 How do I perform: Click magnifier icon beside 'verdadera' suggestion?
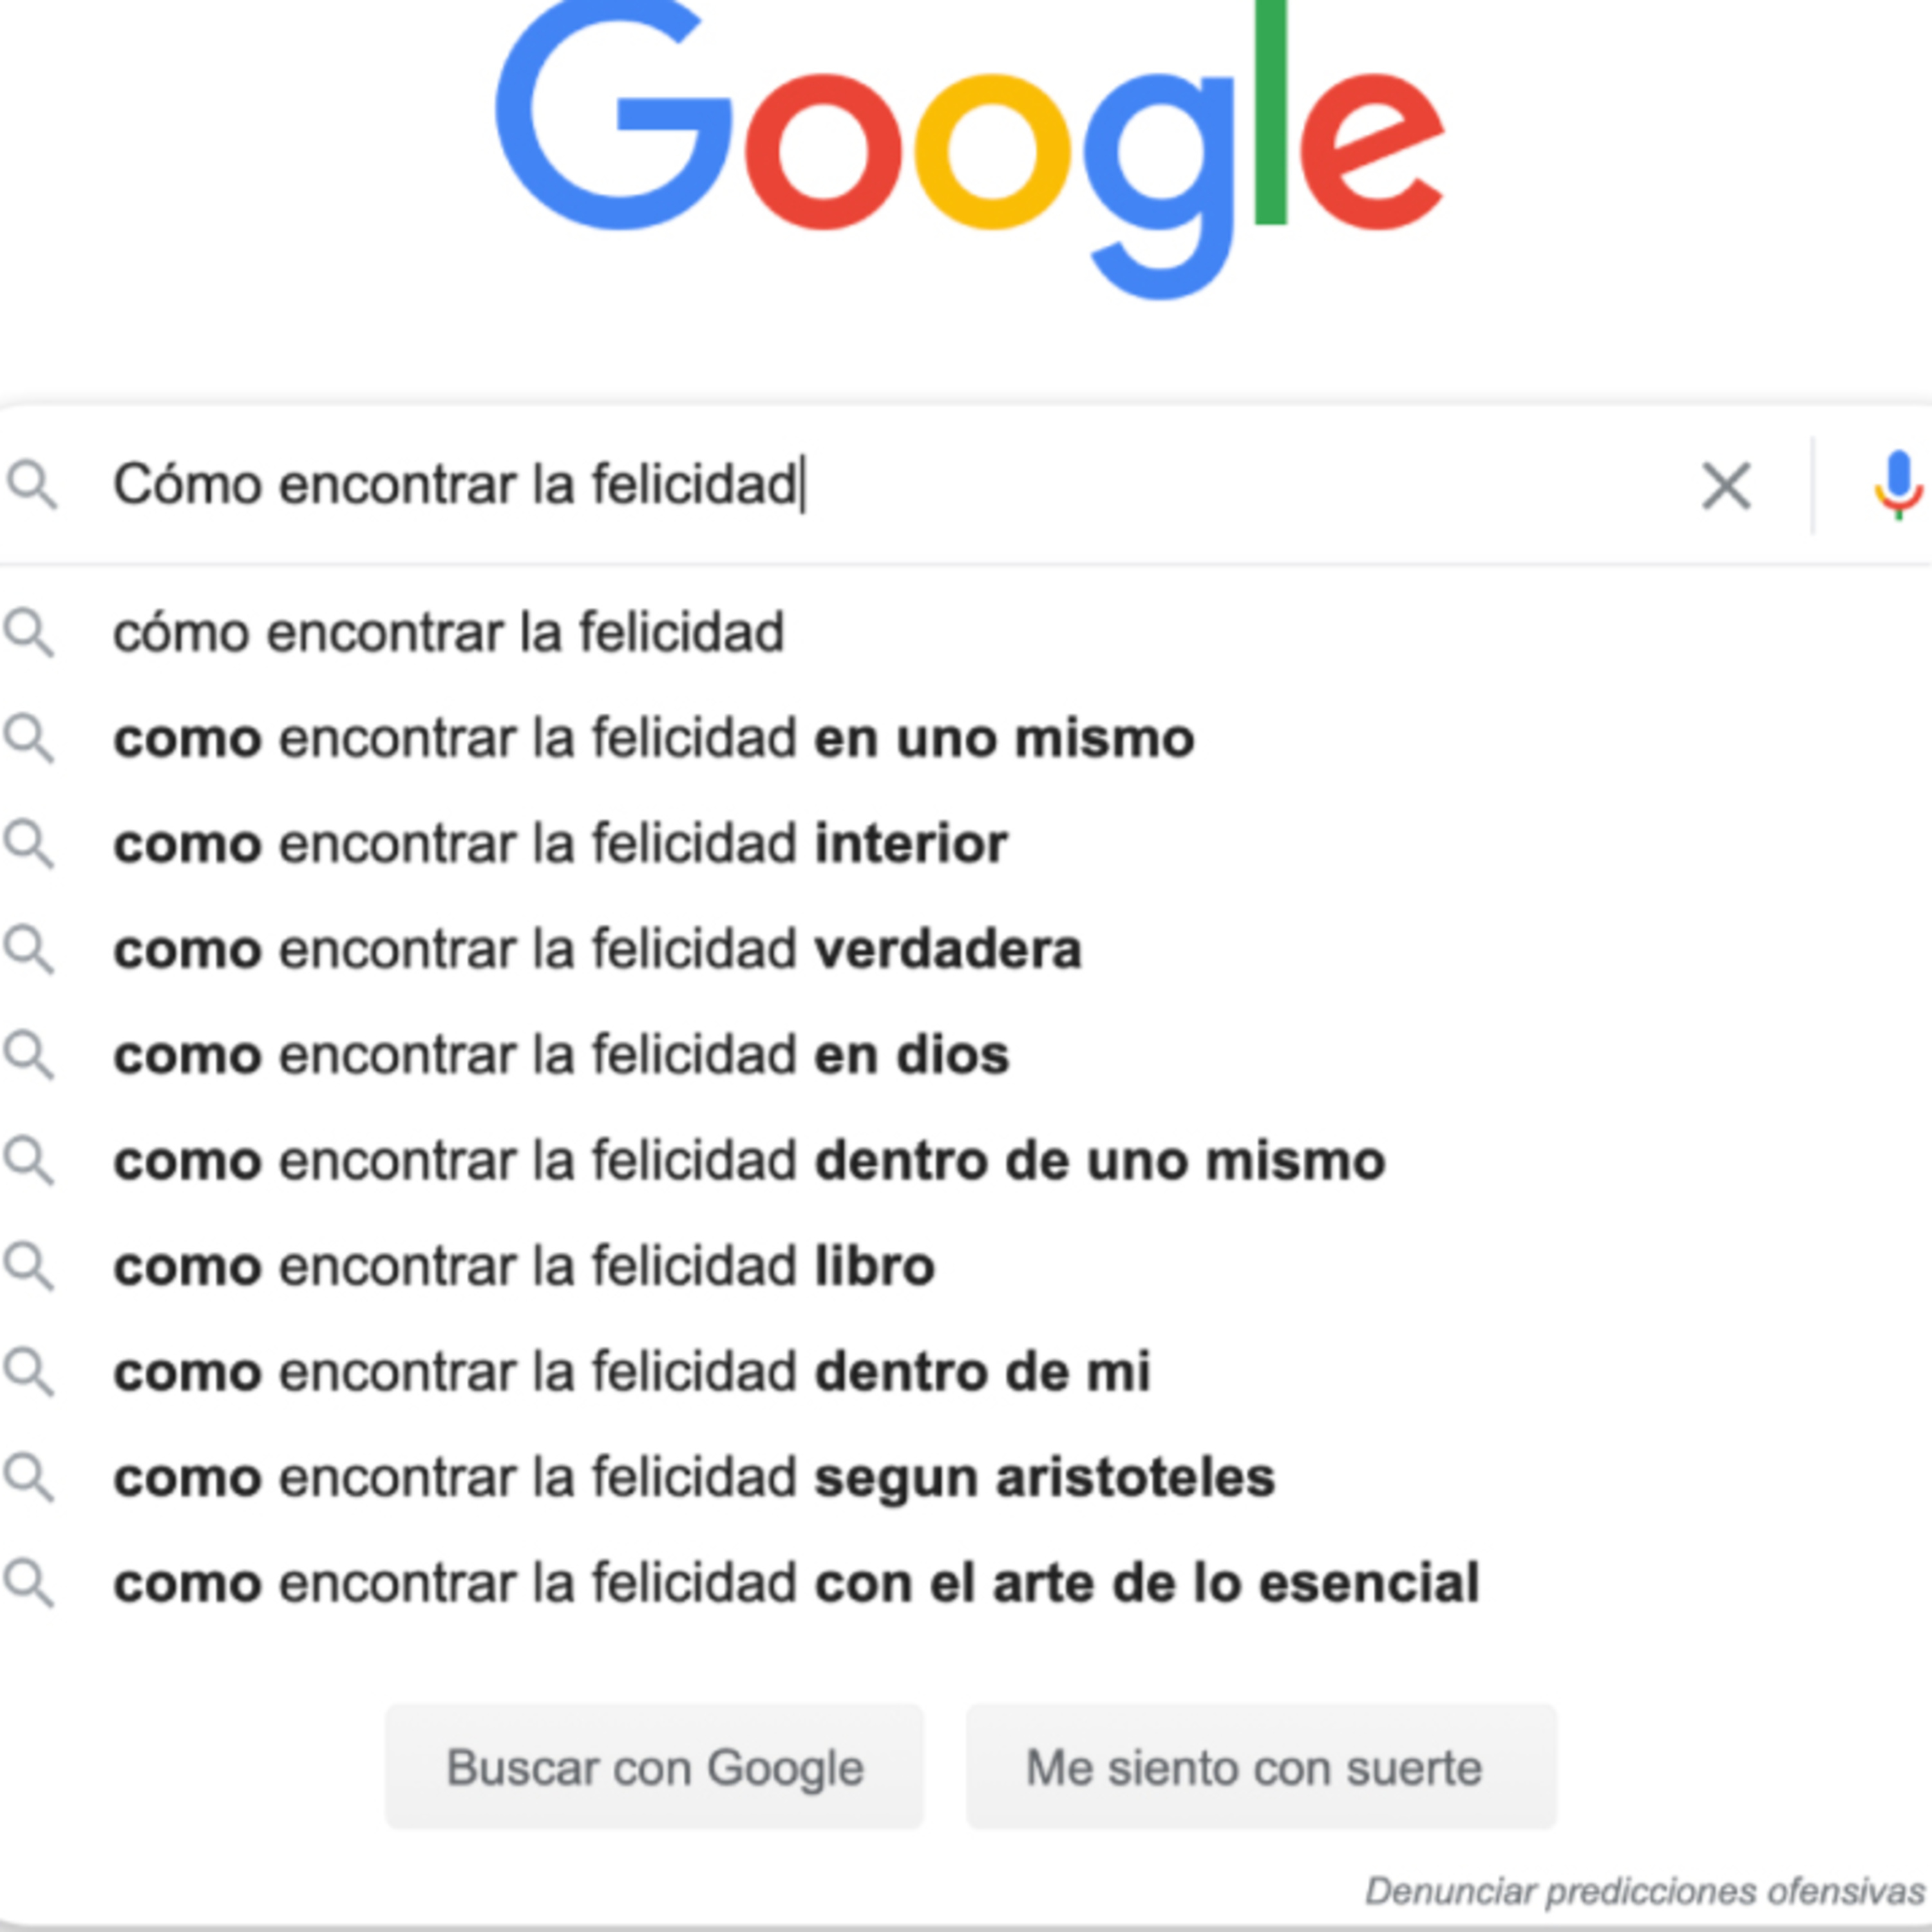click(x=29, y=950)
